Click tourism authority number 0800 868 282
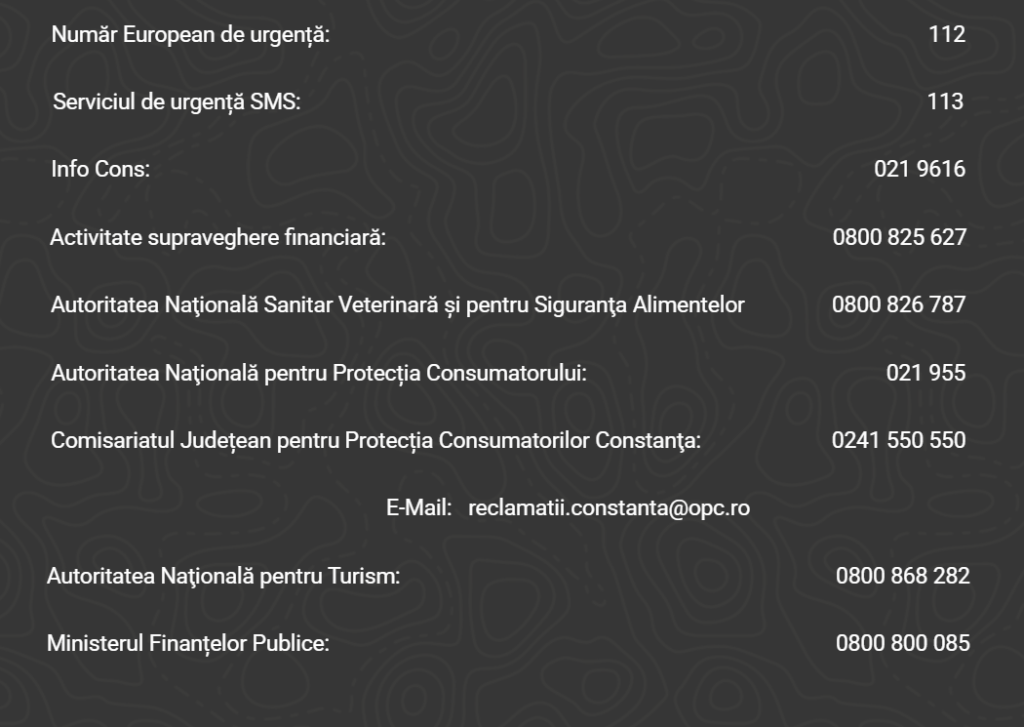1024x727 pixels. point(902,576)
